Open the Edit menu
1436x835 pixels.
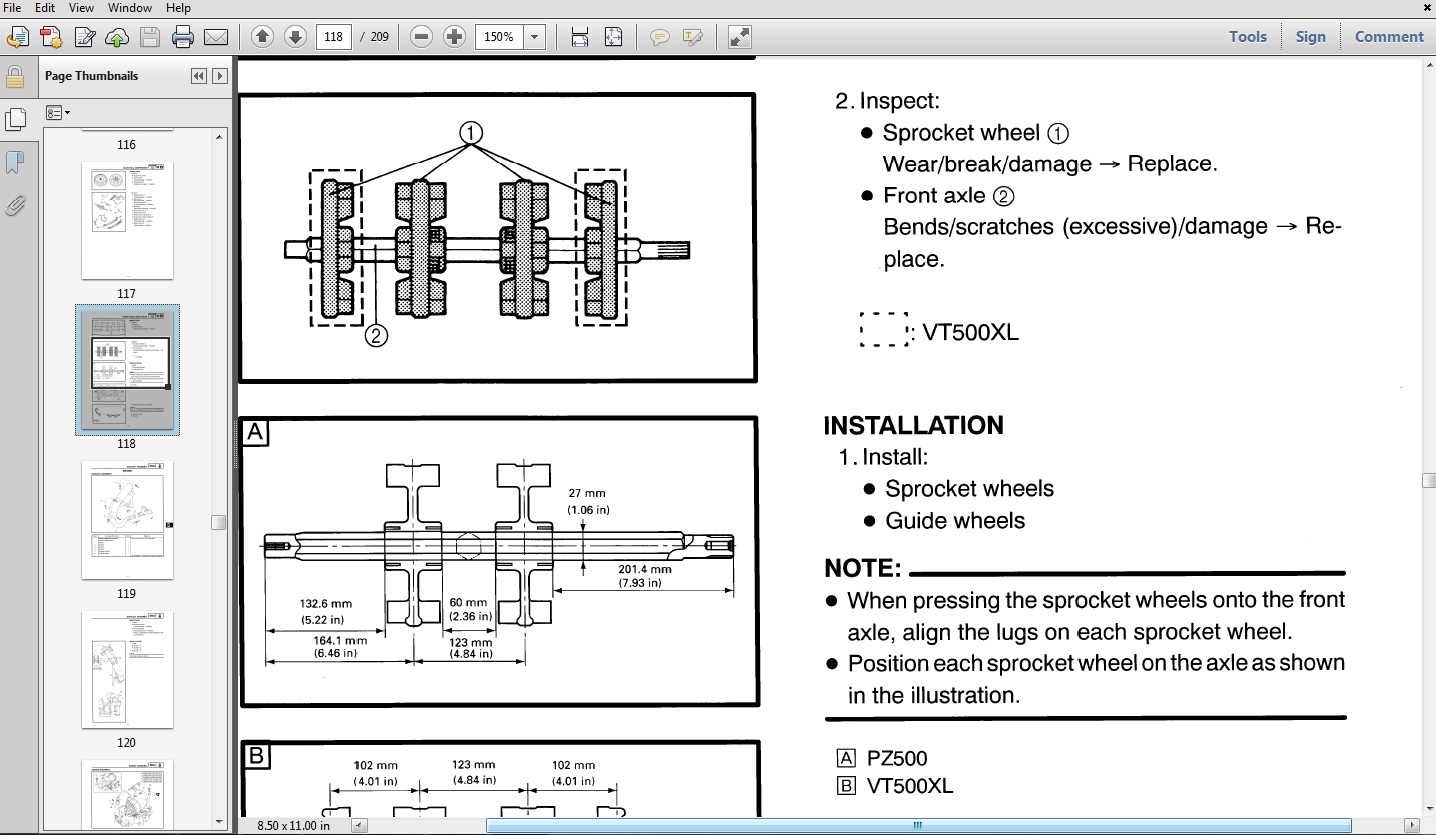click(45, 8)
